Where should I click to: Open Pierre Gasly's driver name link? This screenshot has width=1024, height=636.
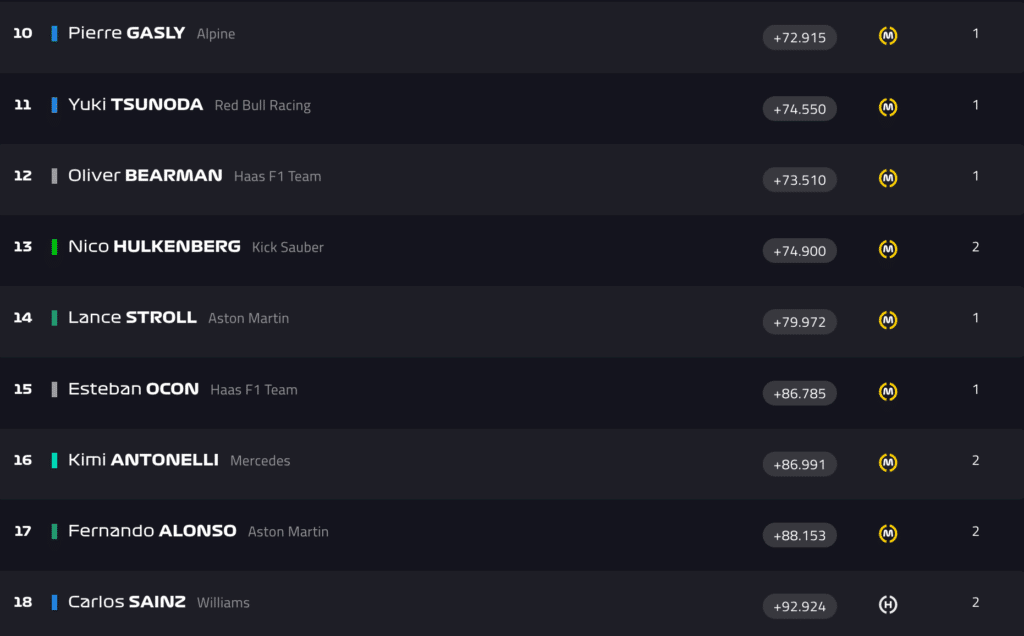click(126, 33)
